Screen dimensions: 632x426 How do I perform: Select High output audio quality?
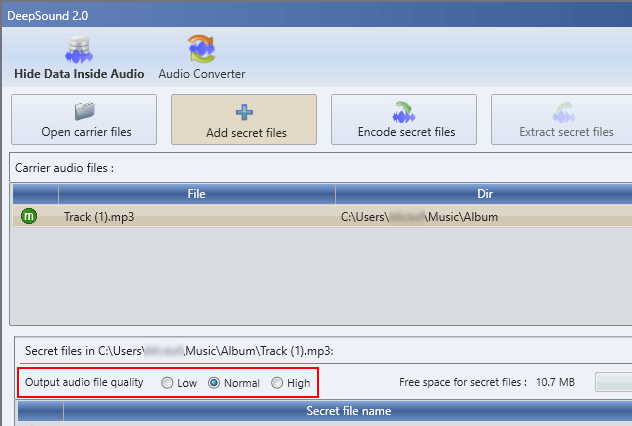point(277,383)
